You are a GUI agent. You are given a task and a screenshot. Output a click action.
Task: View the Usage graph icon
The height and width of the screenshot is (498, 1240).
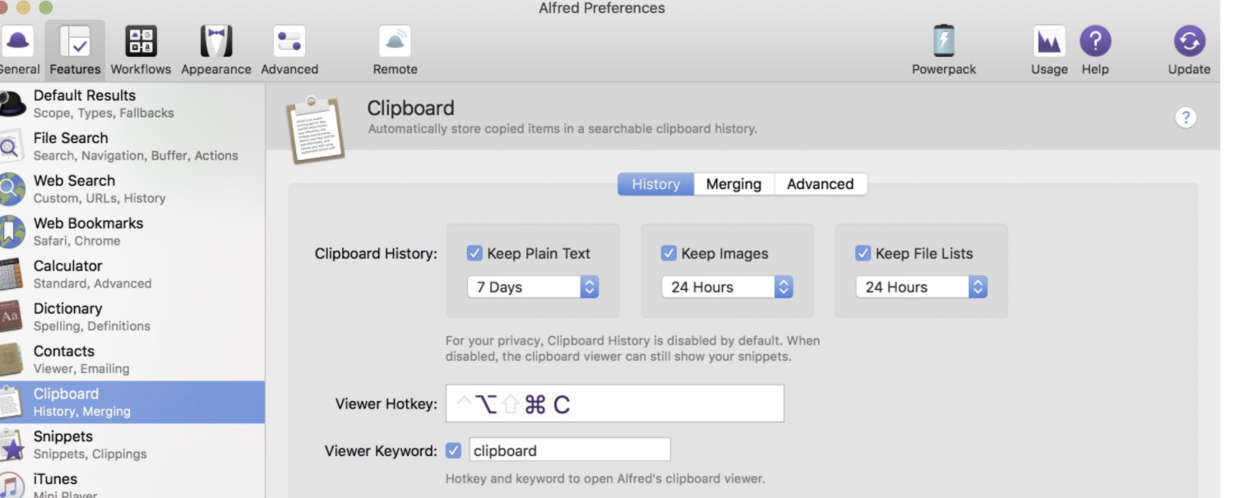coord(1048,41)
